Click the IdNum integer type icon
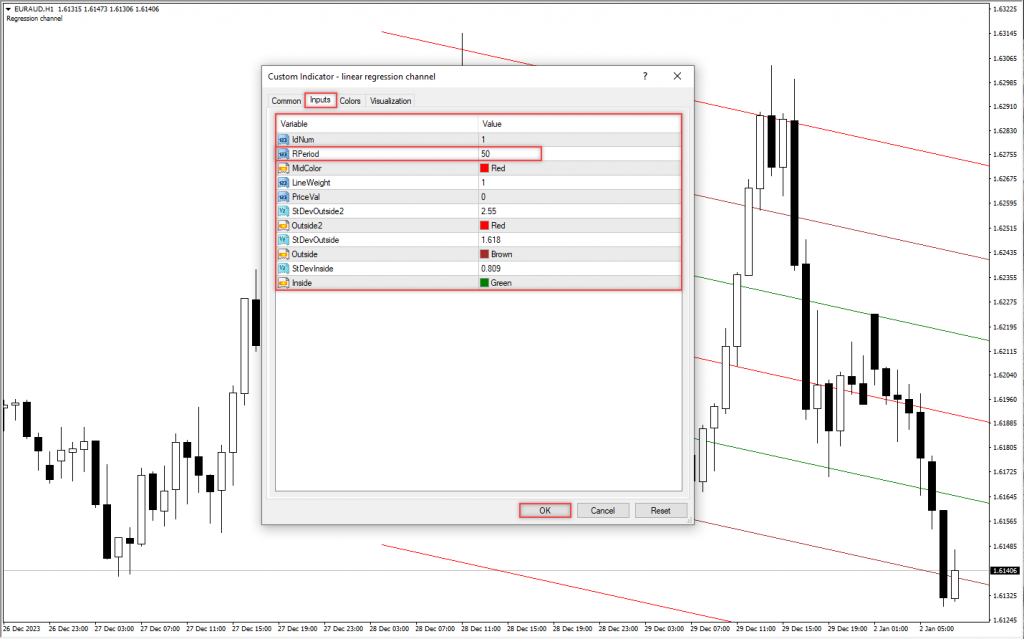Viewport: 1024px width, 639px height. (x=284, y=139)
